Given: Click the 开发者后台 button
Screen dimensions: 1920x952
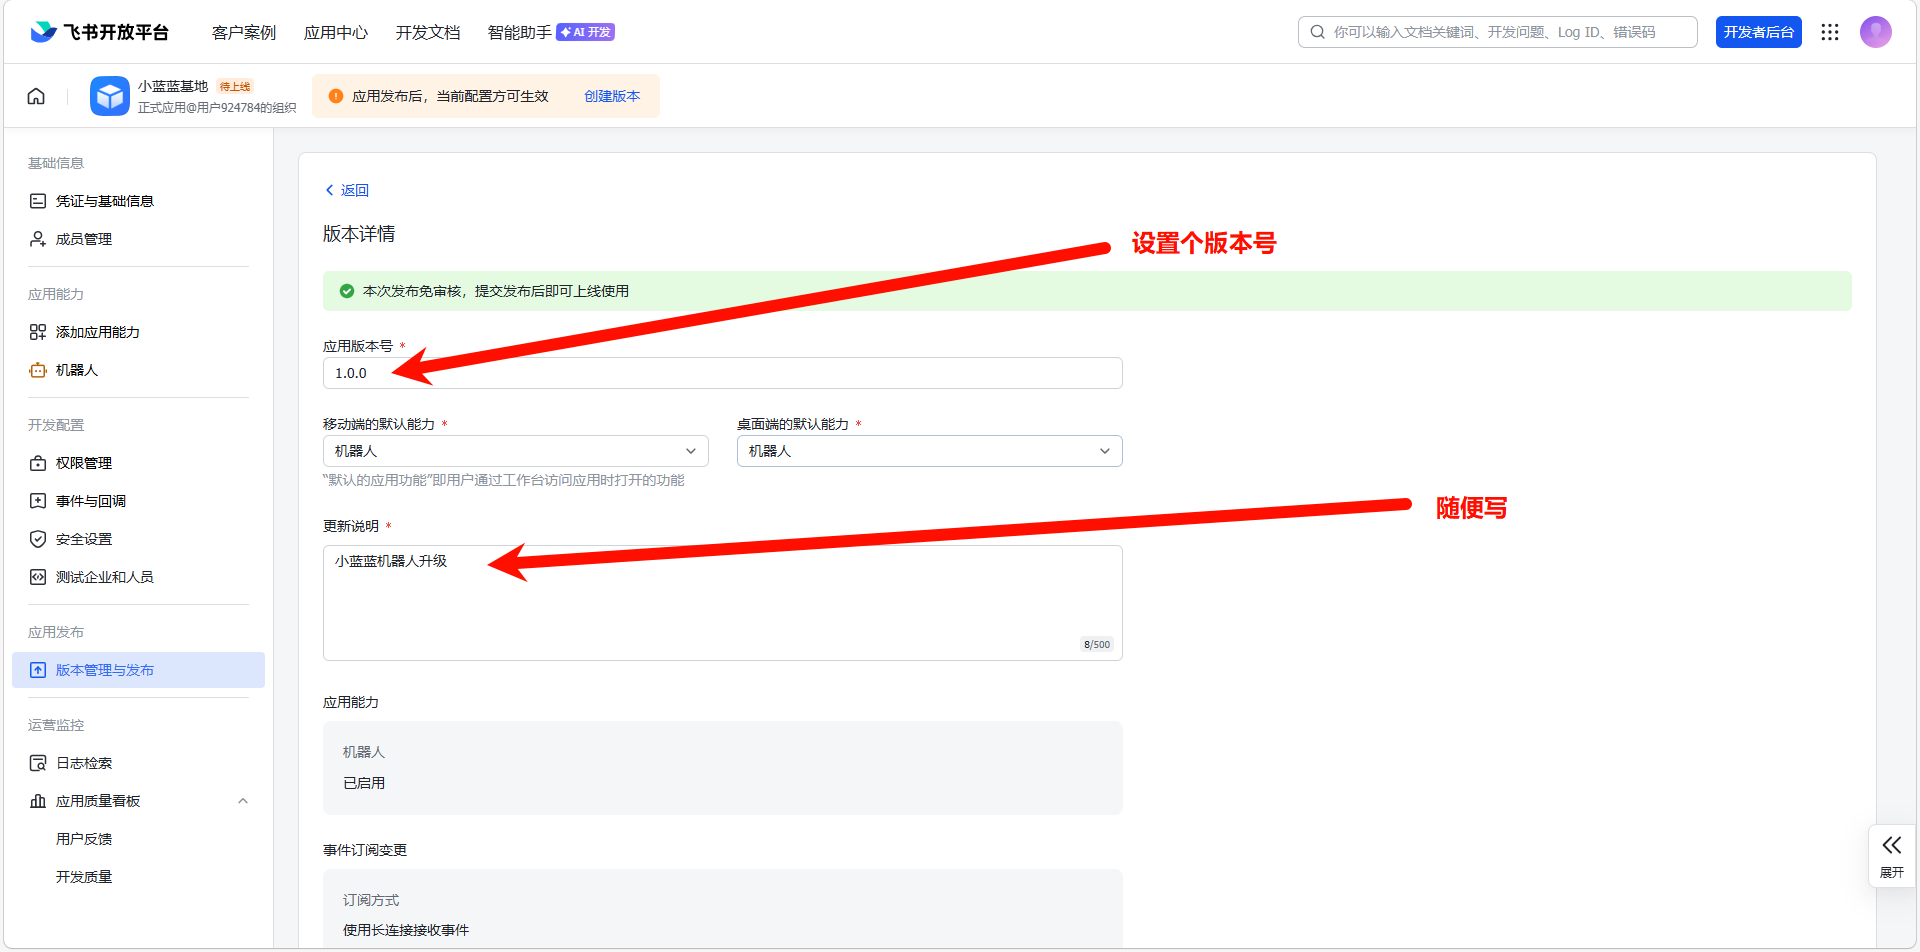Looking at the screenshot, I should pyautogui.click(x=1758, y=32).
